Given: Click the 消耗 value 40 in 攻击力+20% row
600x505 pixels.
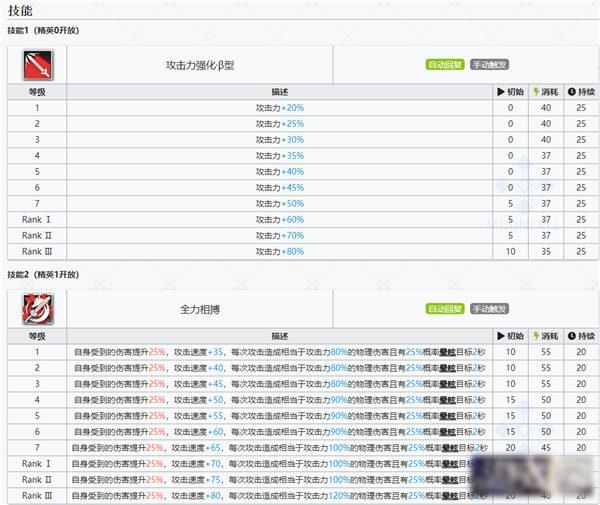Looking at the screenshot, I should coord(546,108).
